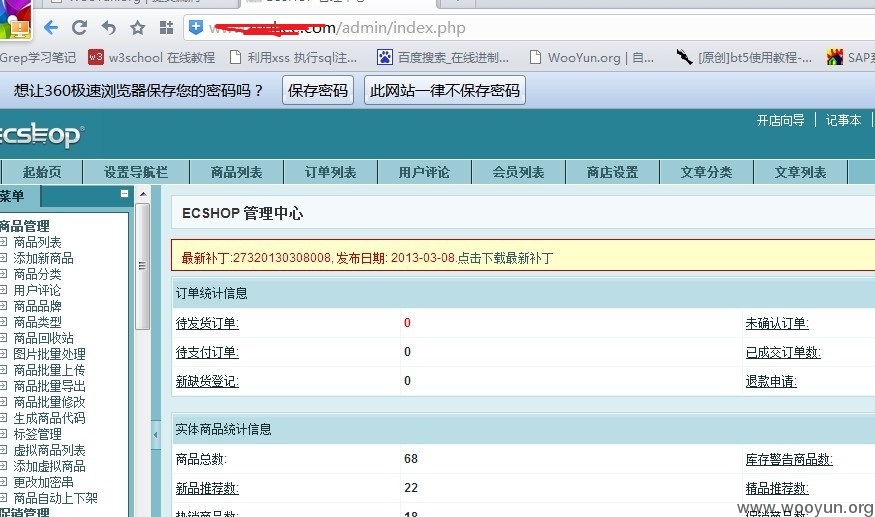The image size is (875, 517).
Task: Open 标签管理 in sidebar
Action: (x=37, y=434)
